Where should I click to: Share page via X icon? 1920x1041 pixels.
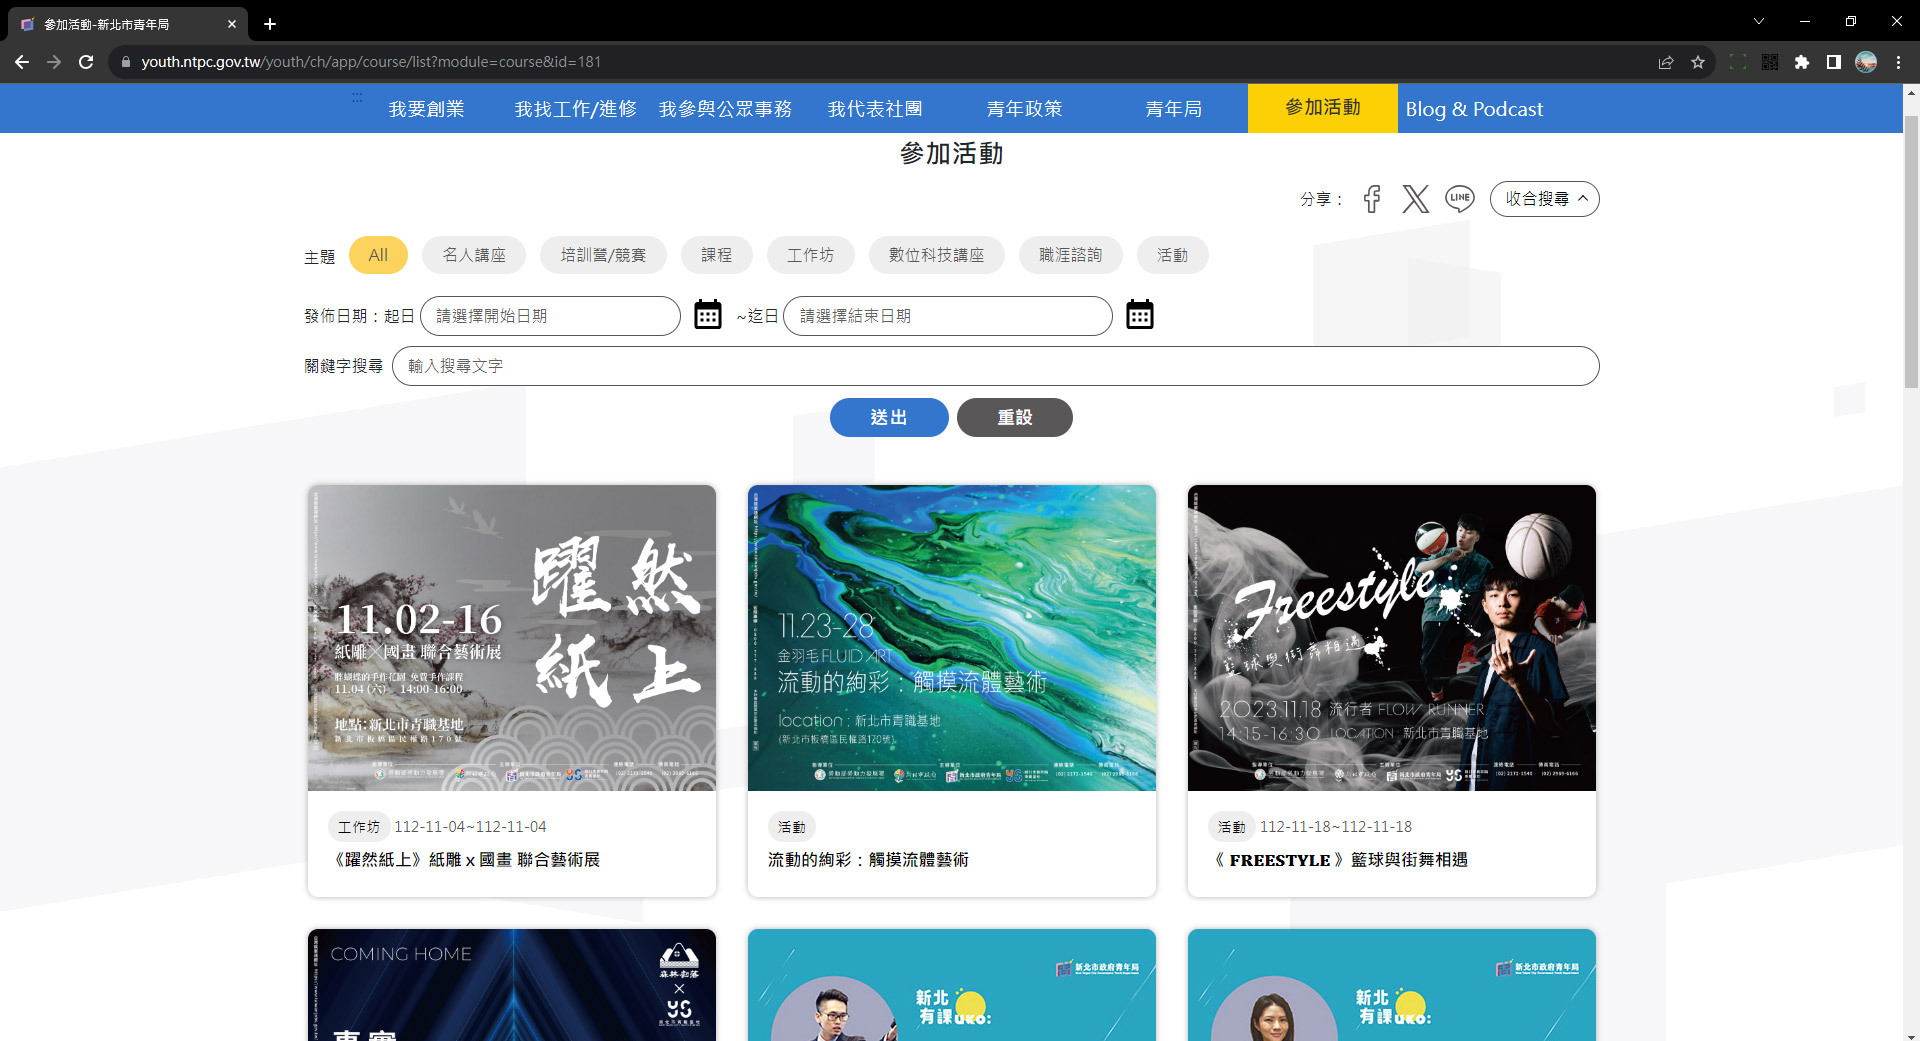coord(1415,199)
